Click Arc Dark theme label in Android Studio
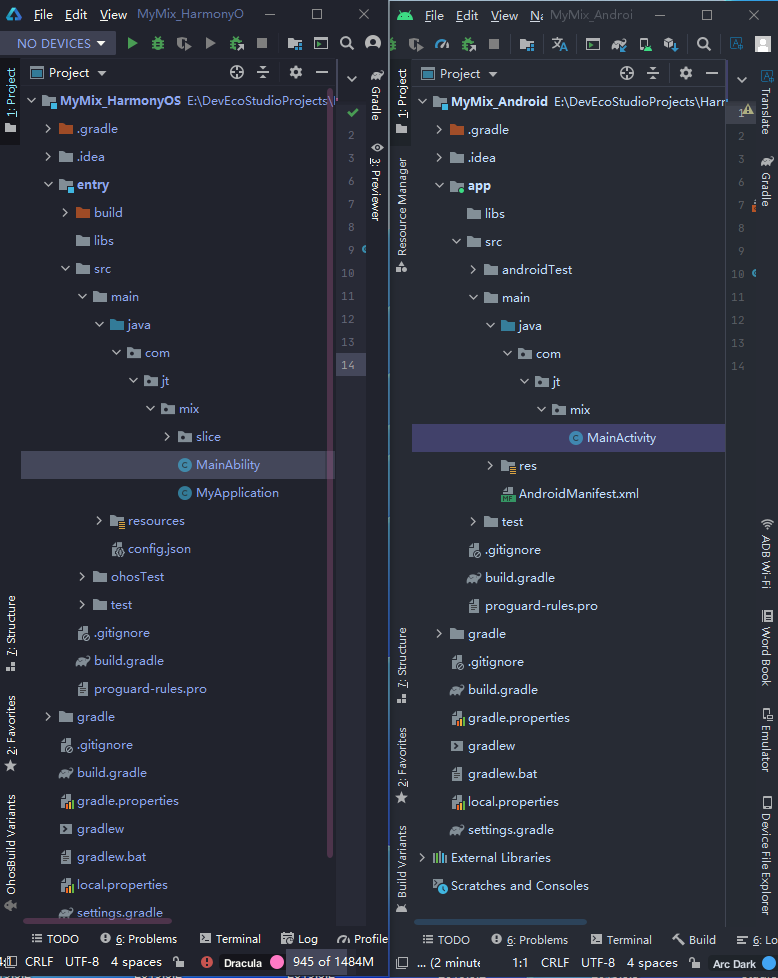 (734, 964)
